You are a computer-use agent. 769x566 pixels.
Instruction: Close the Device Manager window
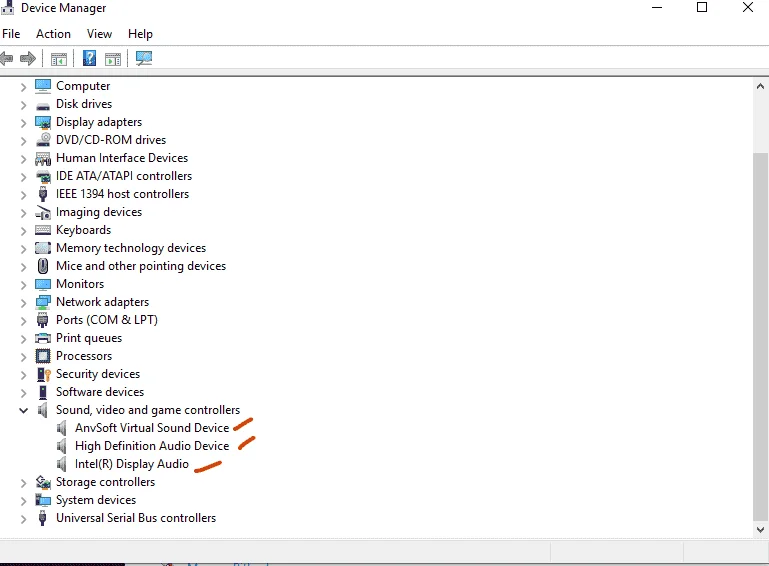pos(747,7)
